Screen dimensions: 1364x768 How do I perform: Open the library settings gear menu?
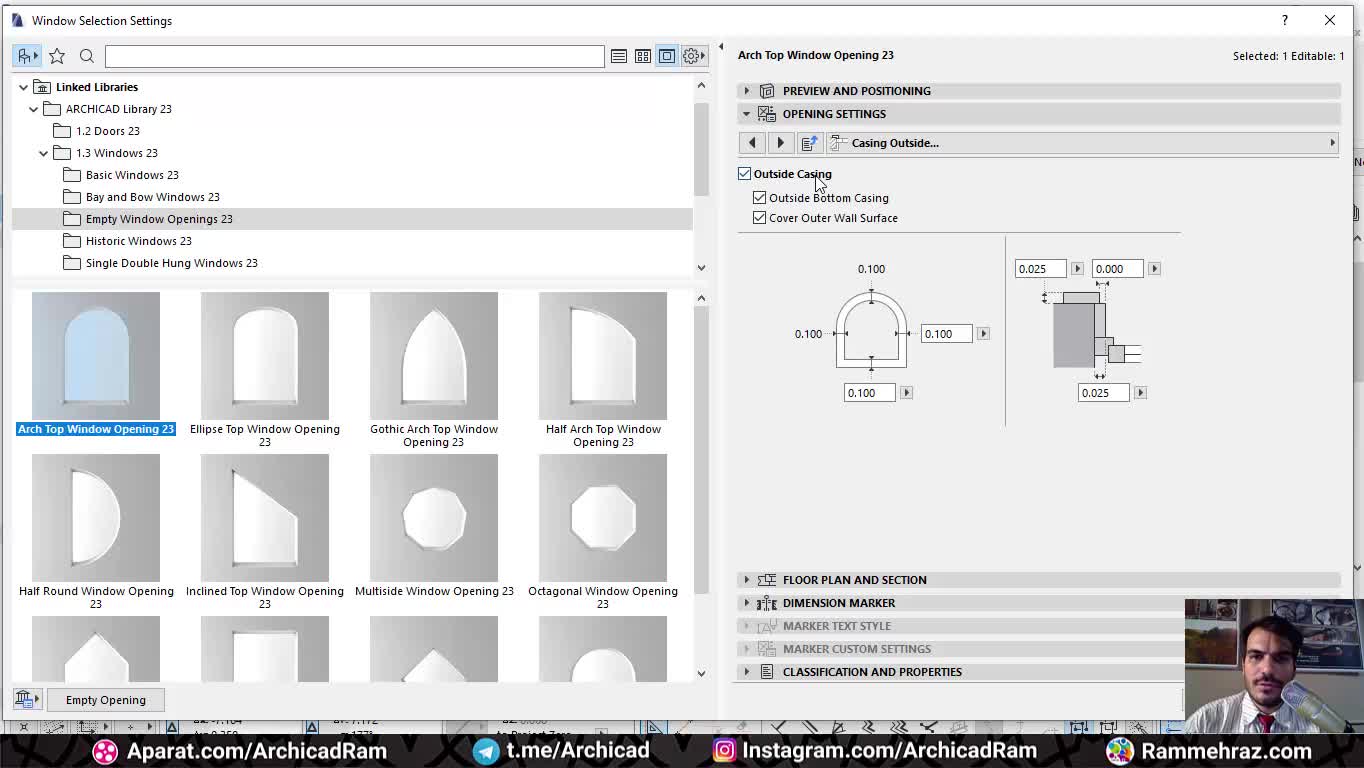click(x=692, y=56)
